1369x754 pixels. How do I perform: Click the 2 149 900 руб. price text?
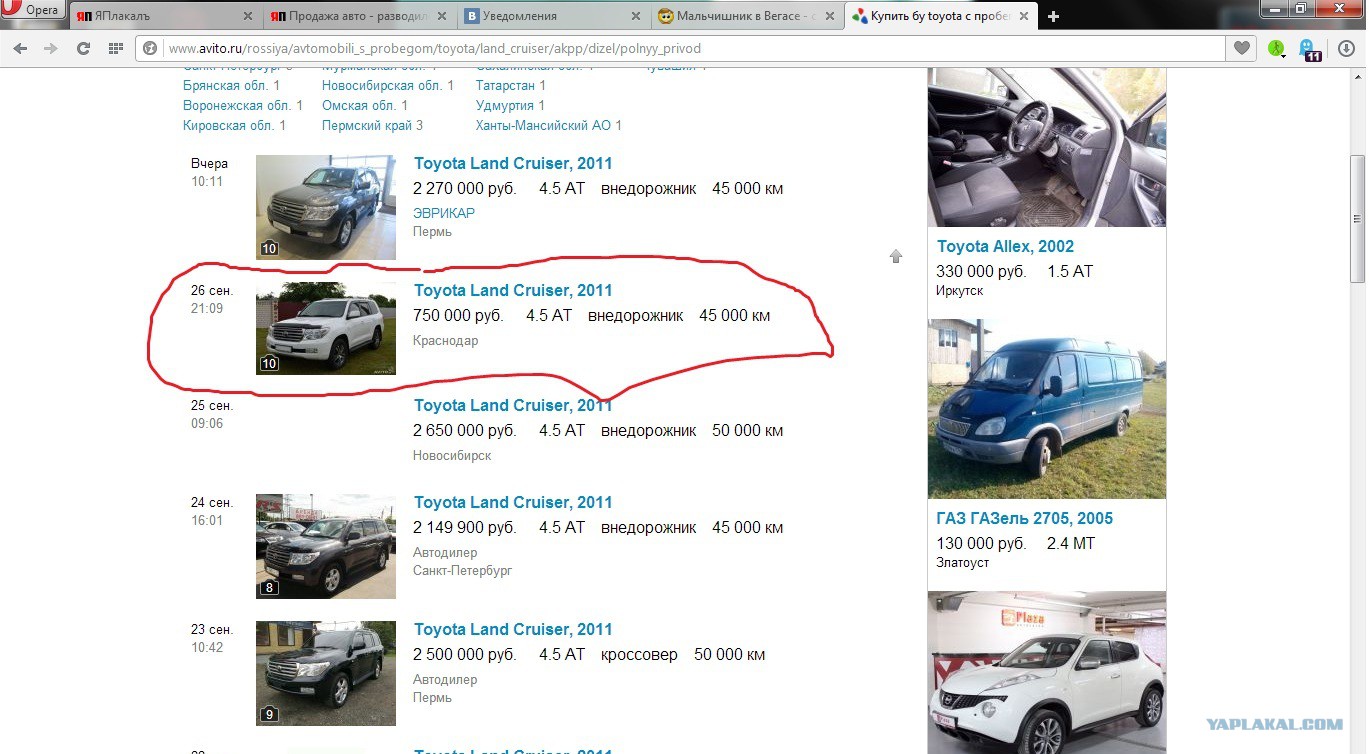click(465, 528)
